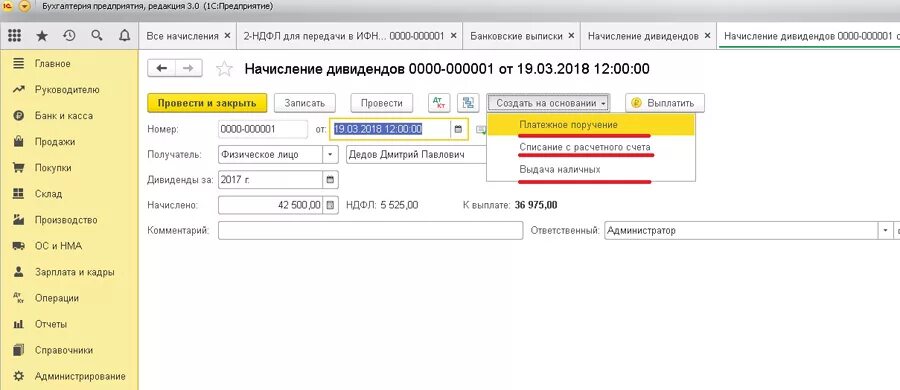Focus the Начислено amount field

(270, 205)
